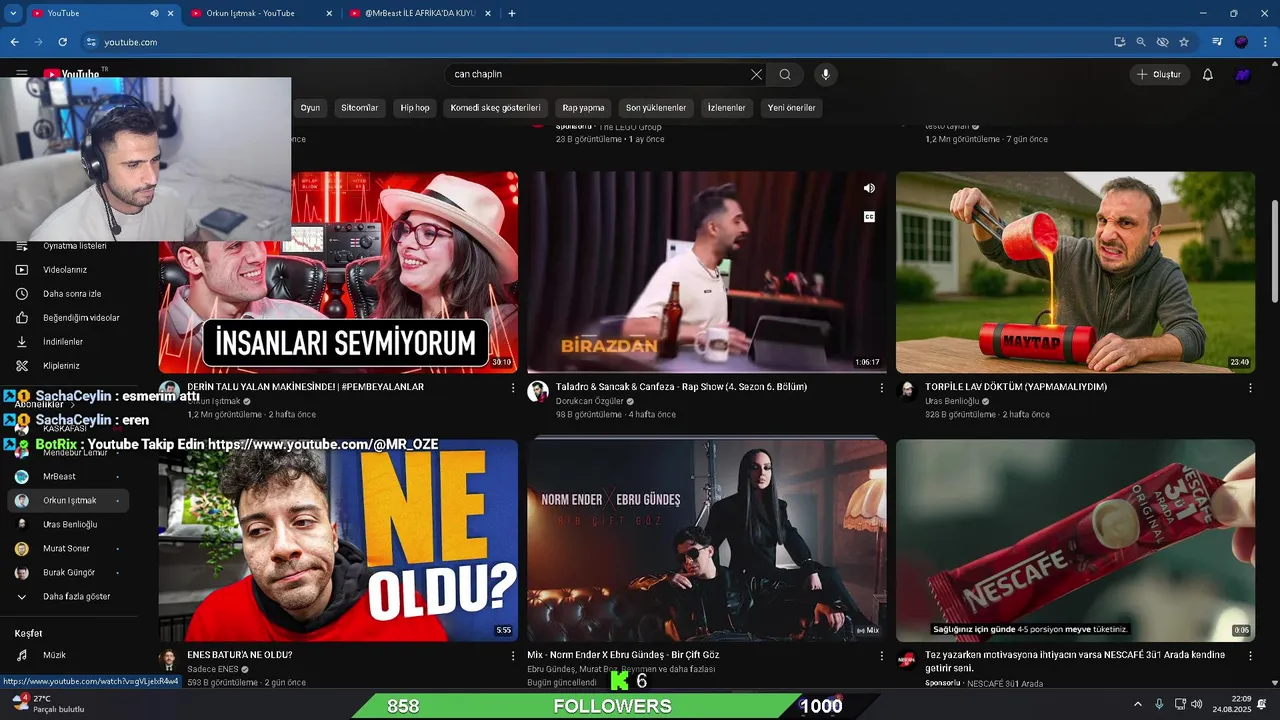Open options menu for ENES BATUR'A NE OLDU
Screen dimensions: 1280x720
(513, 656)
